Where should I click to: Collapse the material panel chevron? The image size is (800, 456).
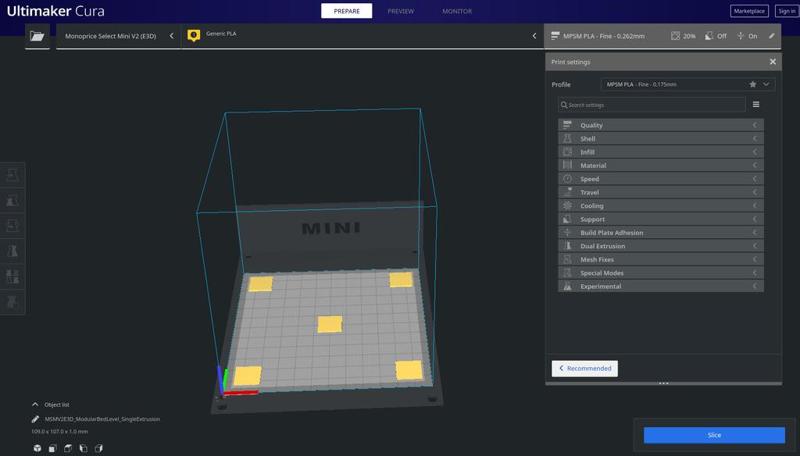click(x=534, y=36)
